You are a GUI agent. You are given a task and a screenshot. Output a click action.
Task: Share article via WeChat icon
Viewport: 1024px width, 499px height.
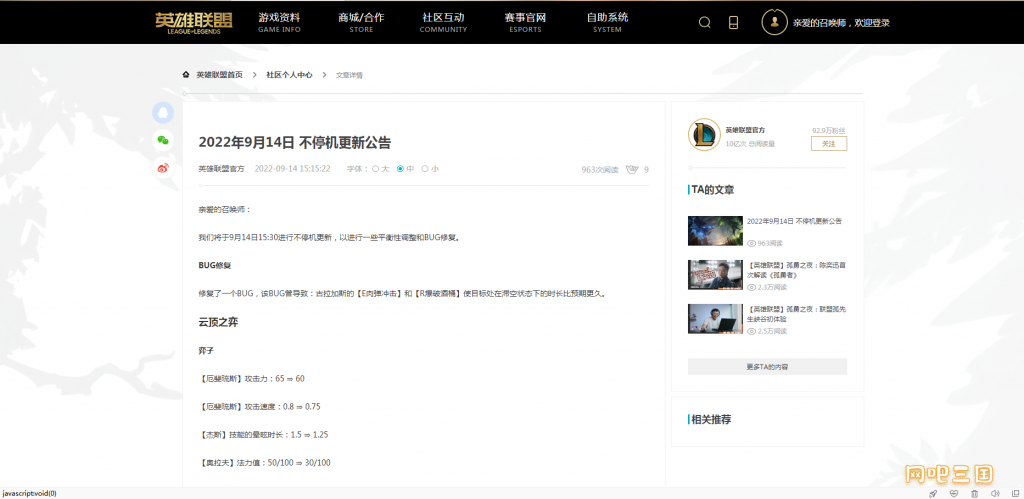pos(163,140)
